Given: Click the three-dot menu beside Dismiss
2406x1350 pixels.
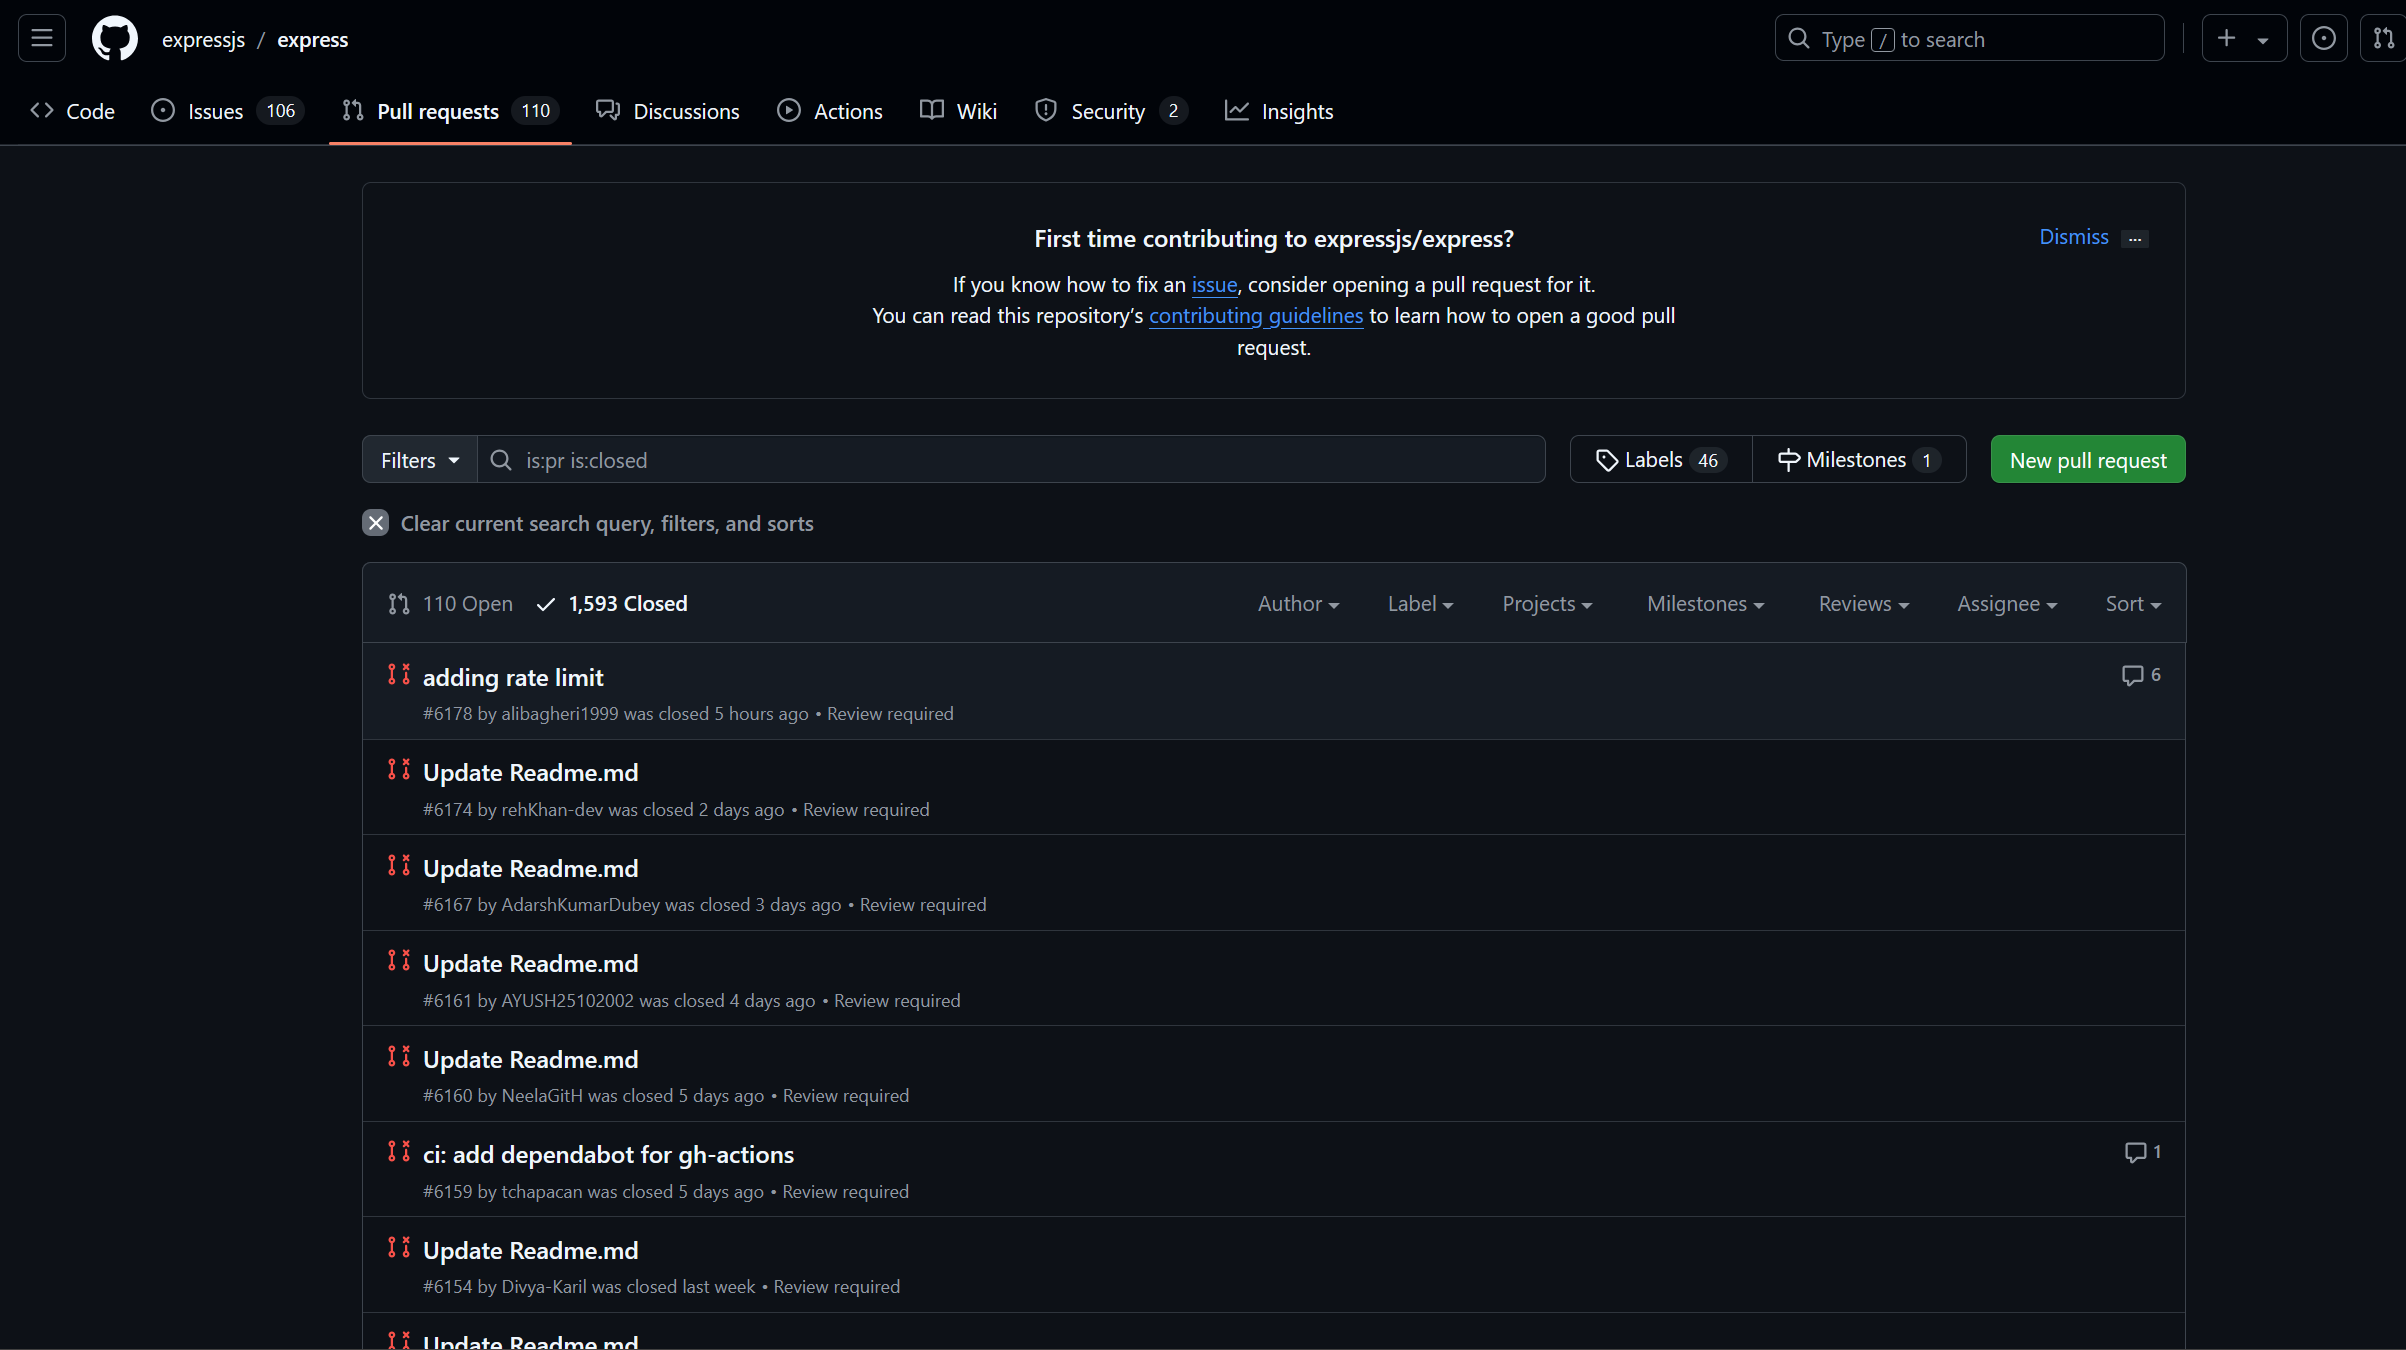Looking at the screenshot, I should (2135, 239).
